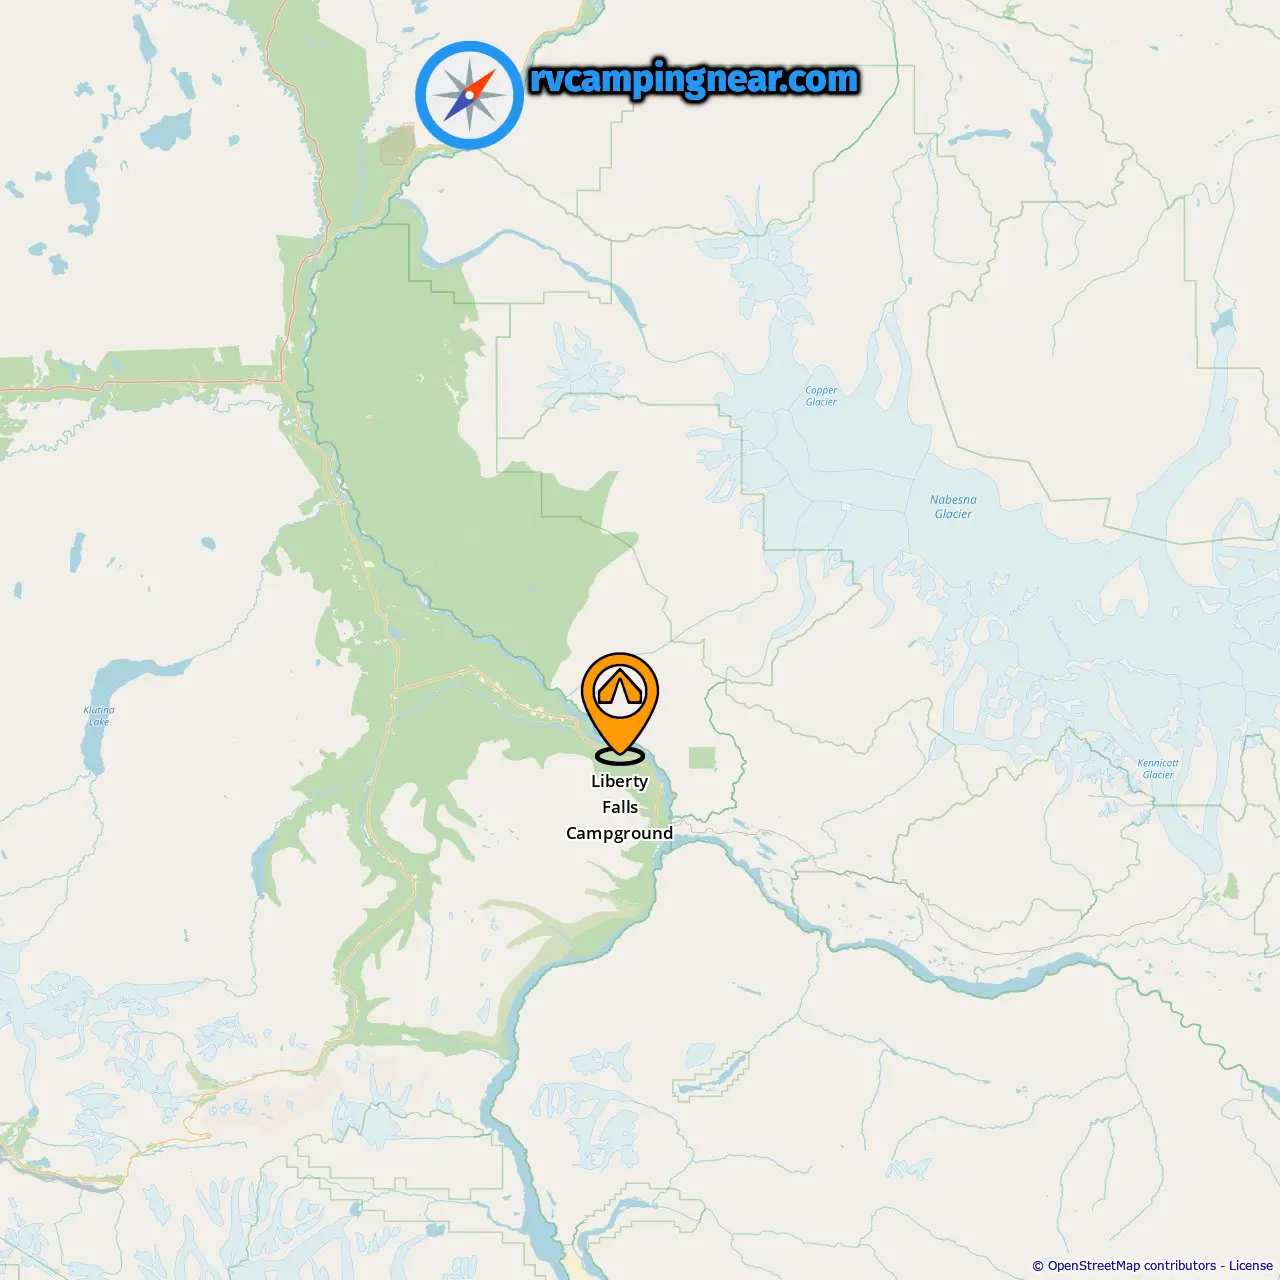Click the Kennicott Glacier map label
Viewport: 1280px width, 1280px height.
click(1158, 768)
